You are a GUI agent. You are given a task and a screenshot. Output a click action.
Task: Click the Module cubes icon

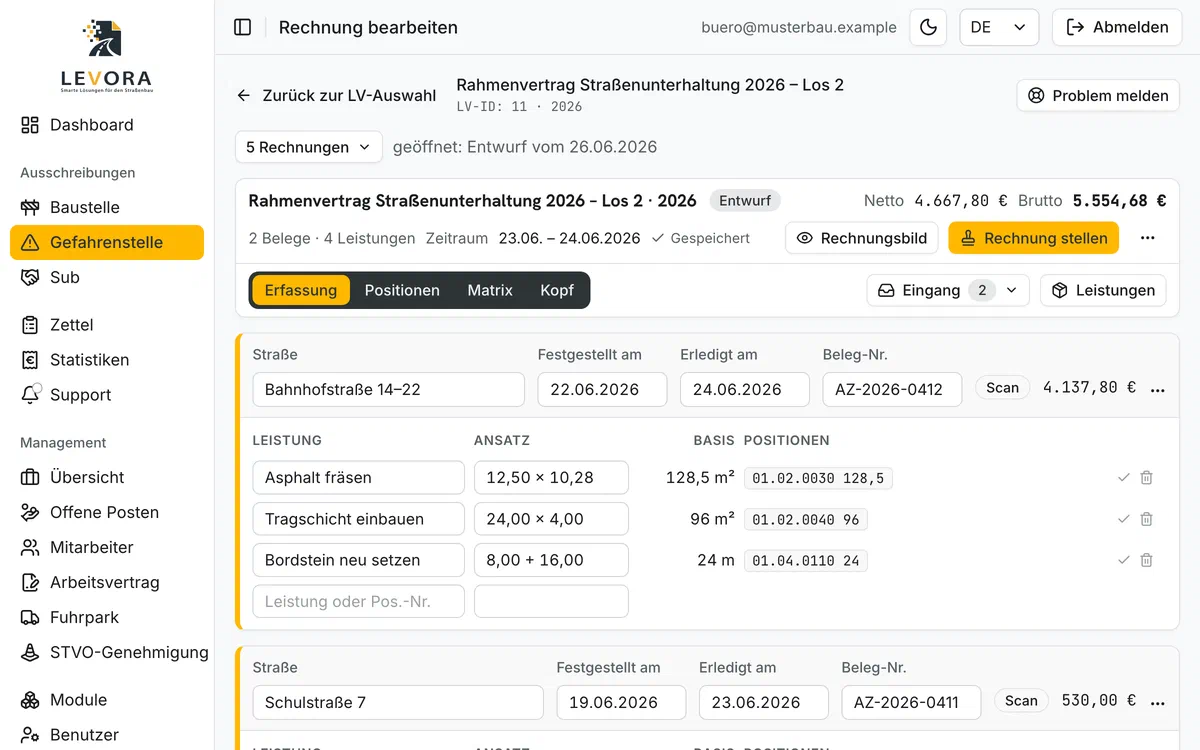[x=30, y=700]
